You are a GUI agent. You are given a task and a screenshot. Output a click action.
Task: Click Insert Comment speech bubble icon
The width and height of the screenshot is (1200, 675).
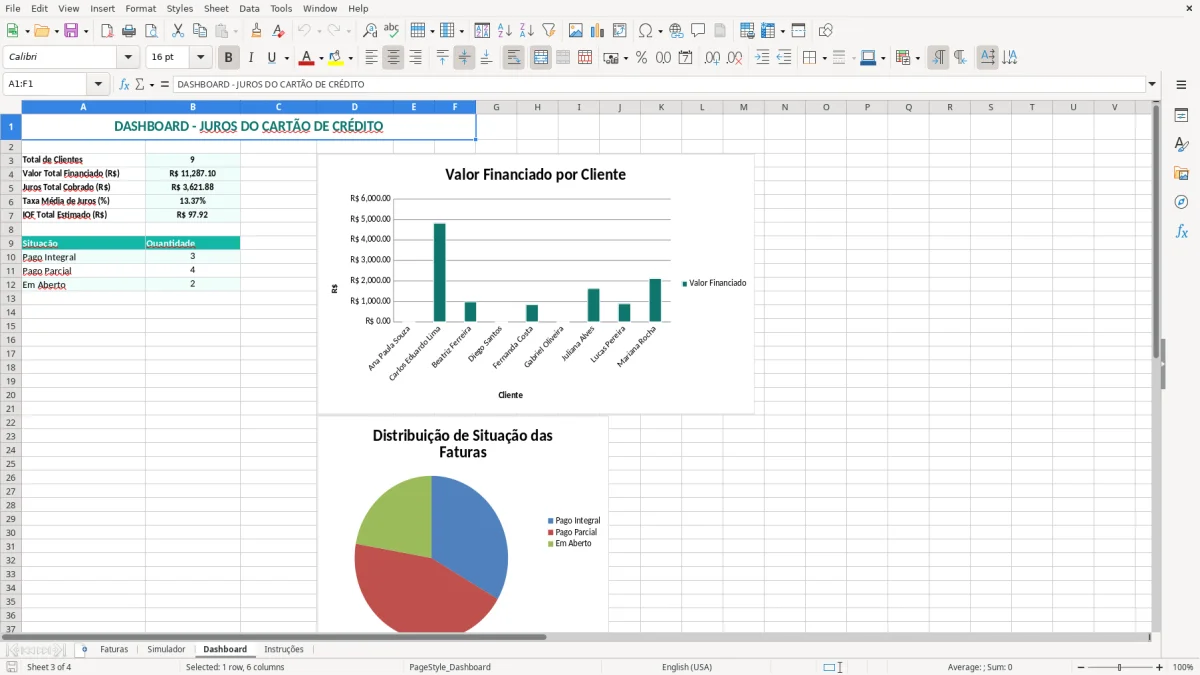coord(698,31)
